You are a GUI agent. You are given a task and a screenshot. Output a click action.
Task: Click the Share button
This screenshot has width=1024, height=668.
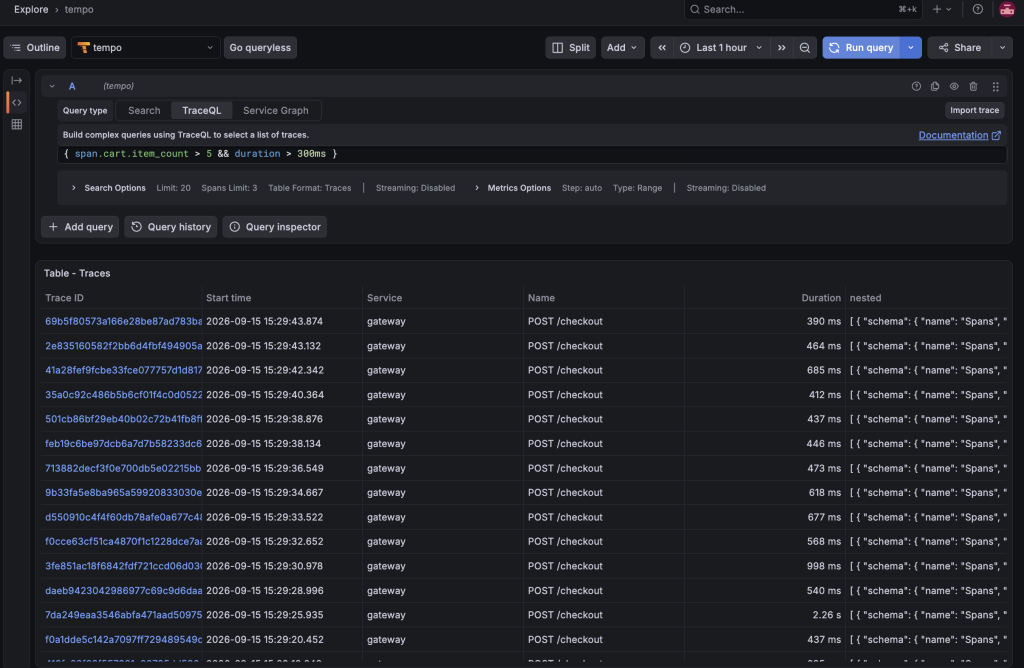pos(959,48)
